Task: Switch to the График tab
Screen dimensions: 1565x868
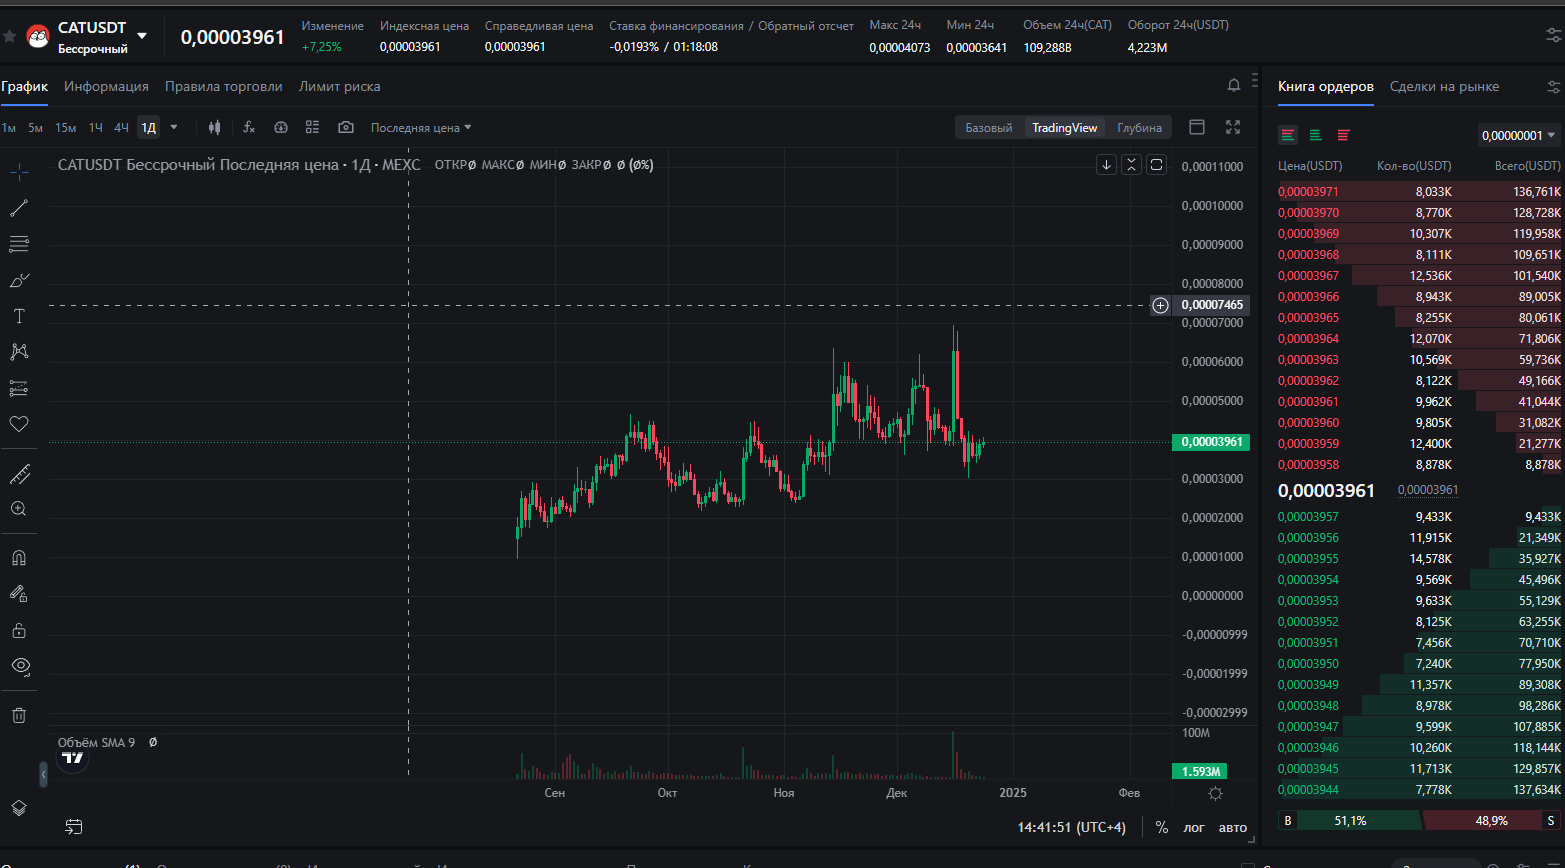Action: pos(24,86)
